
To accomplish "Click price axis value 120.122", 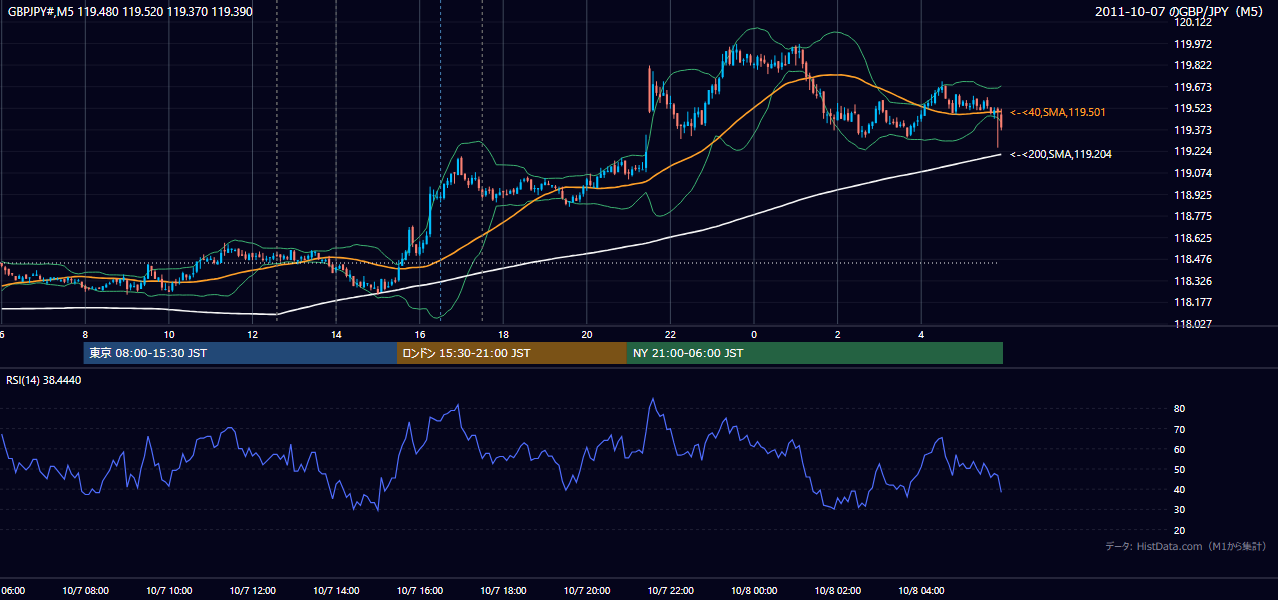I will tap(1193, 22).
